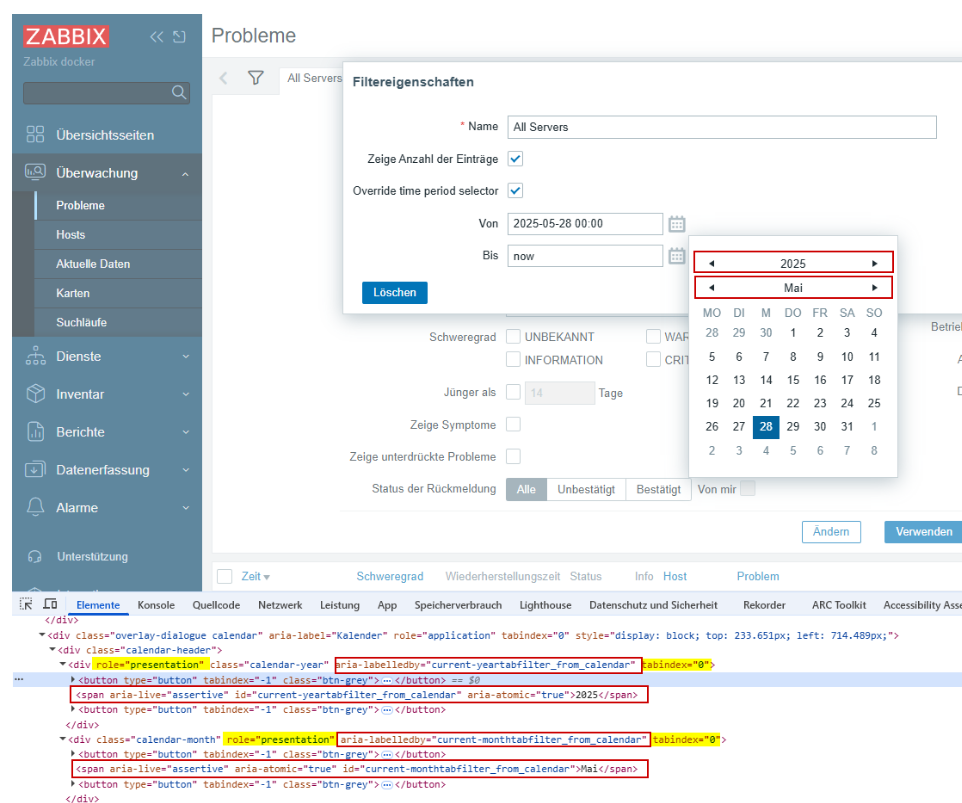The image size is (962, 803).
Task: Expand the Dienste menu
Action: point(185,356)
